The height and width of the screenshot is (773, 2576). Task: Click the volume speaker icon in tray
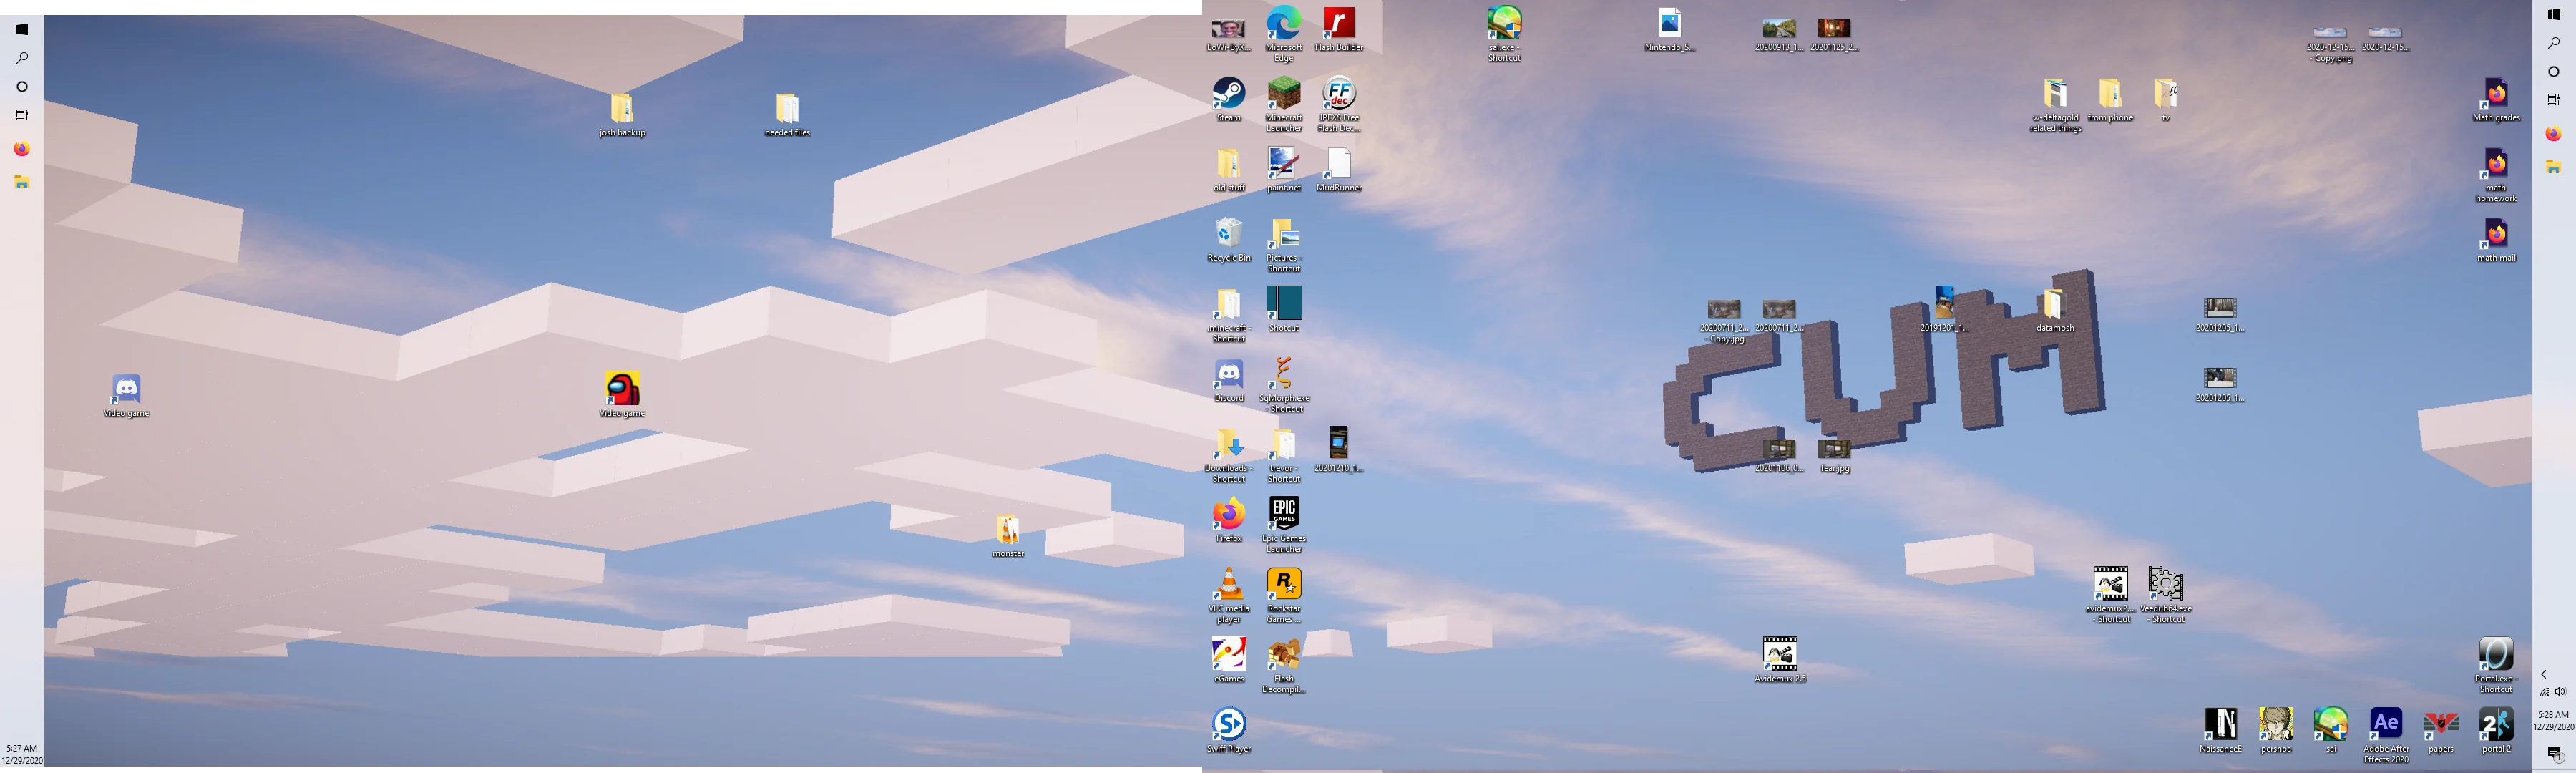(2560, 691)
